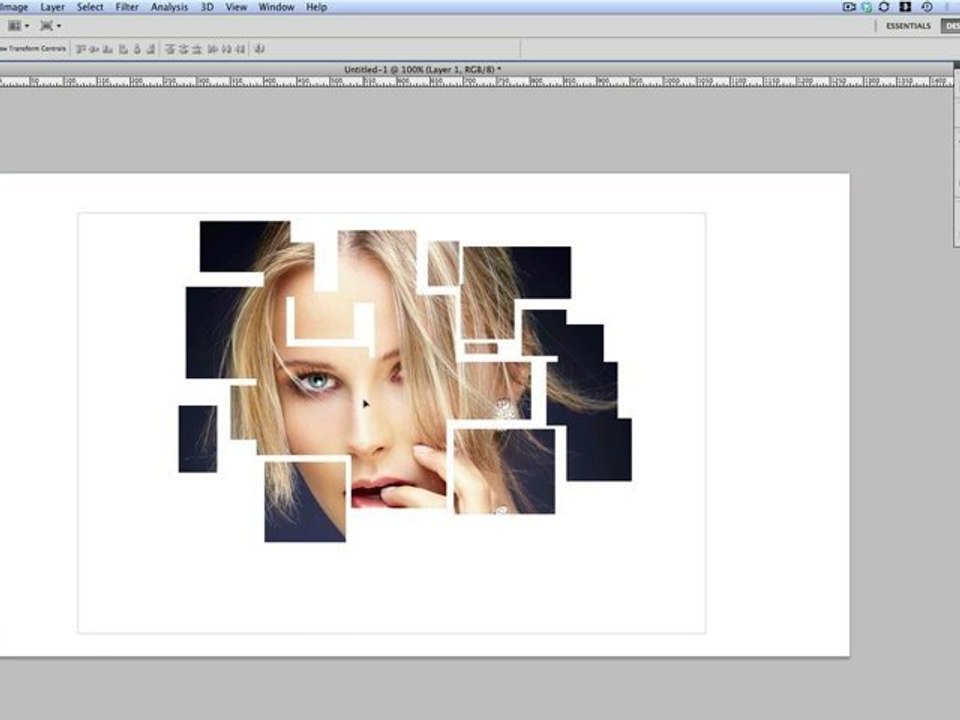Viewport: 960px width, 720px height.
Task: Open the Analysis menu
Action: click(170, 7)
